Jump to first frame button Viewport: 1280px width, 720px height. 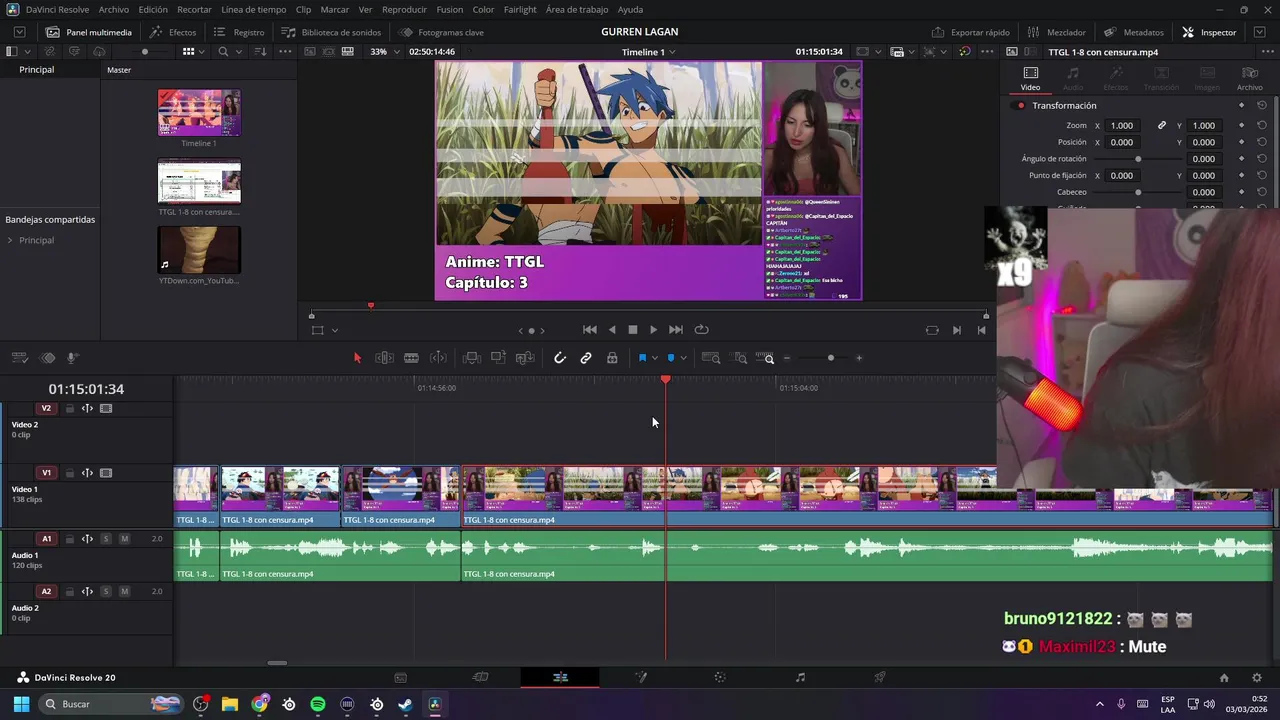click(x=590, y=330)
